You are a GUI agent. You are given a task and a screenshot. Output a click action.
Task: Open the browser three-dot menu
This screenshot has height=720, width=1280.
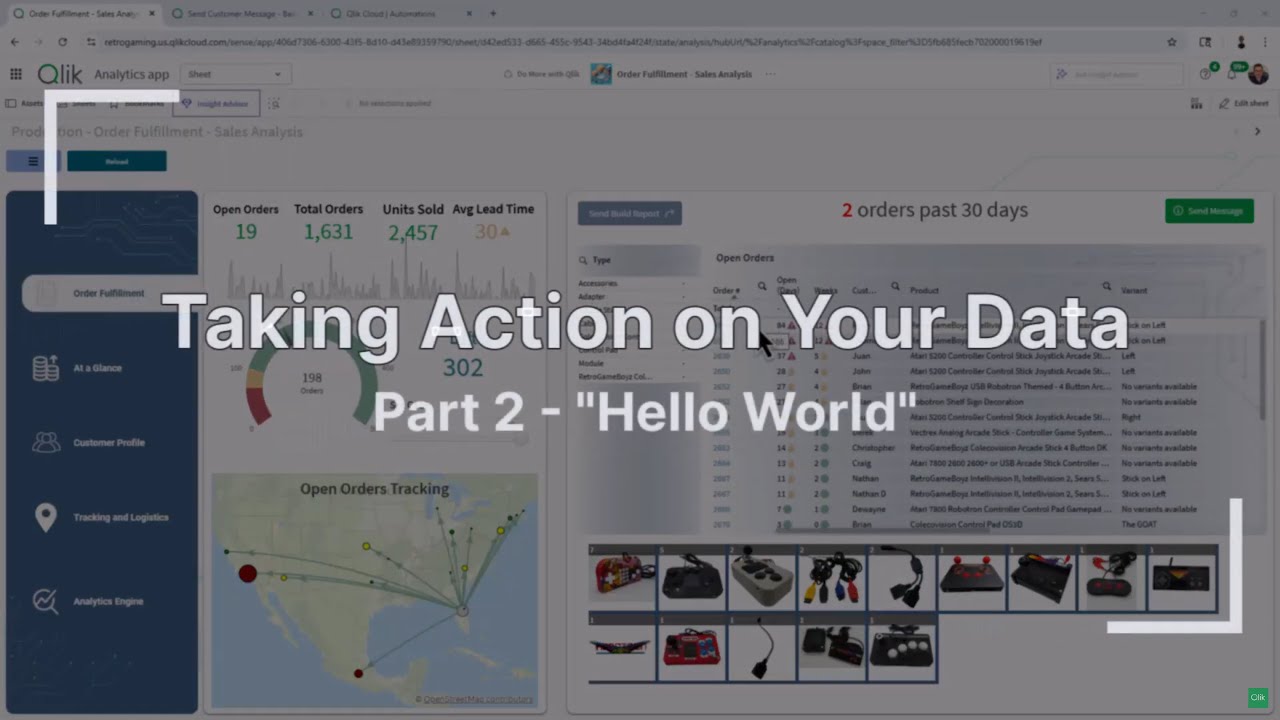[1263, 42]
